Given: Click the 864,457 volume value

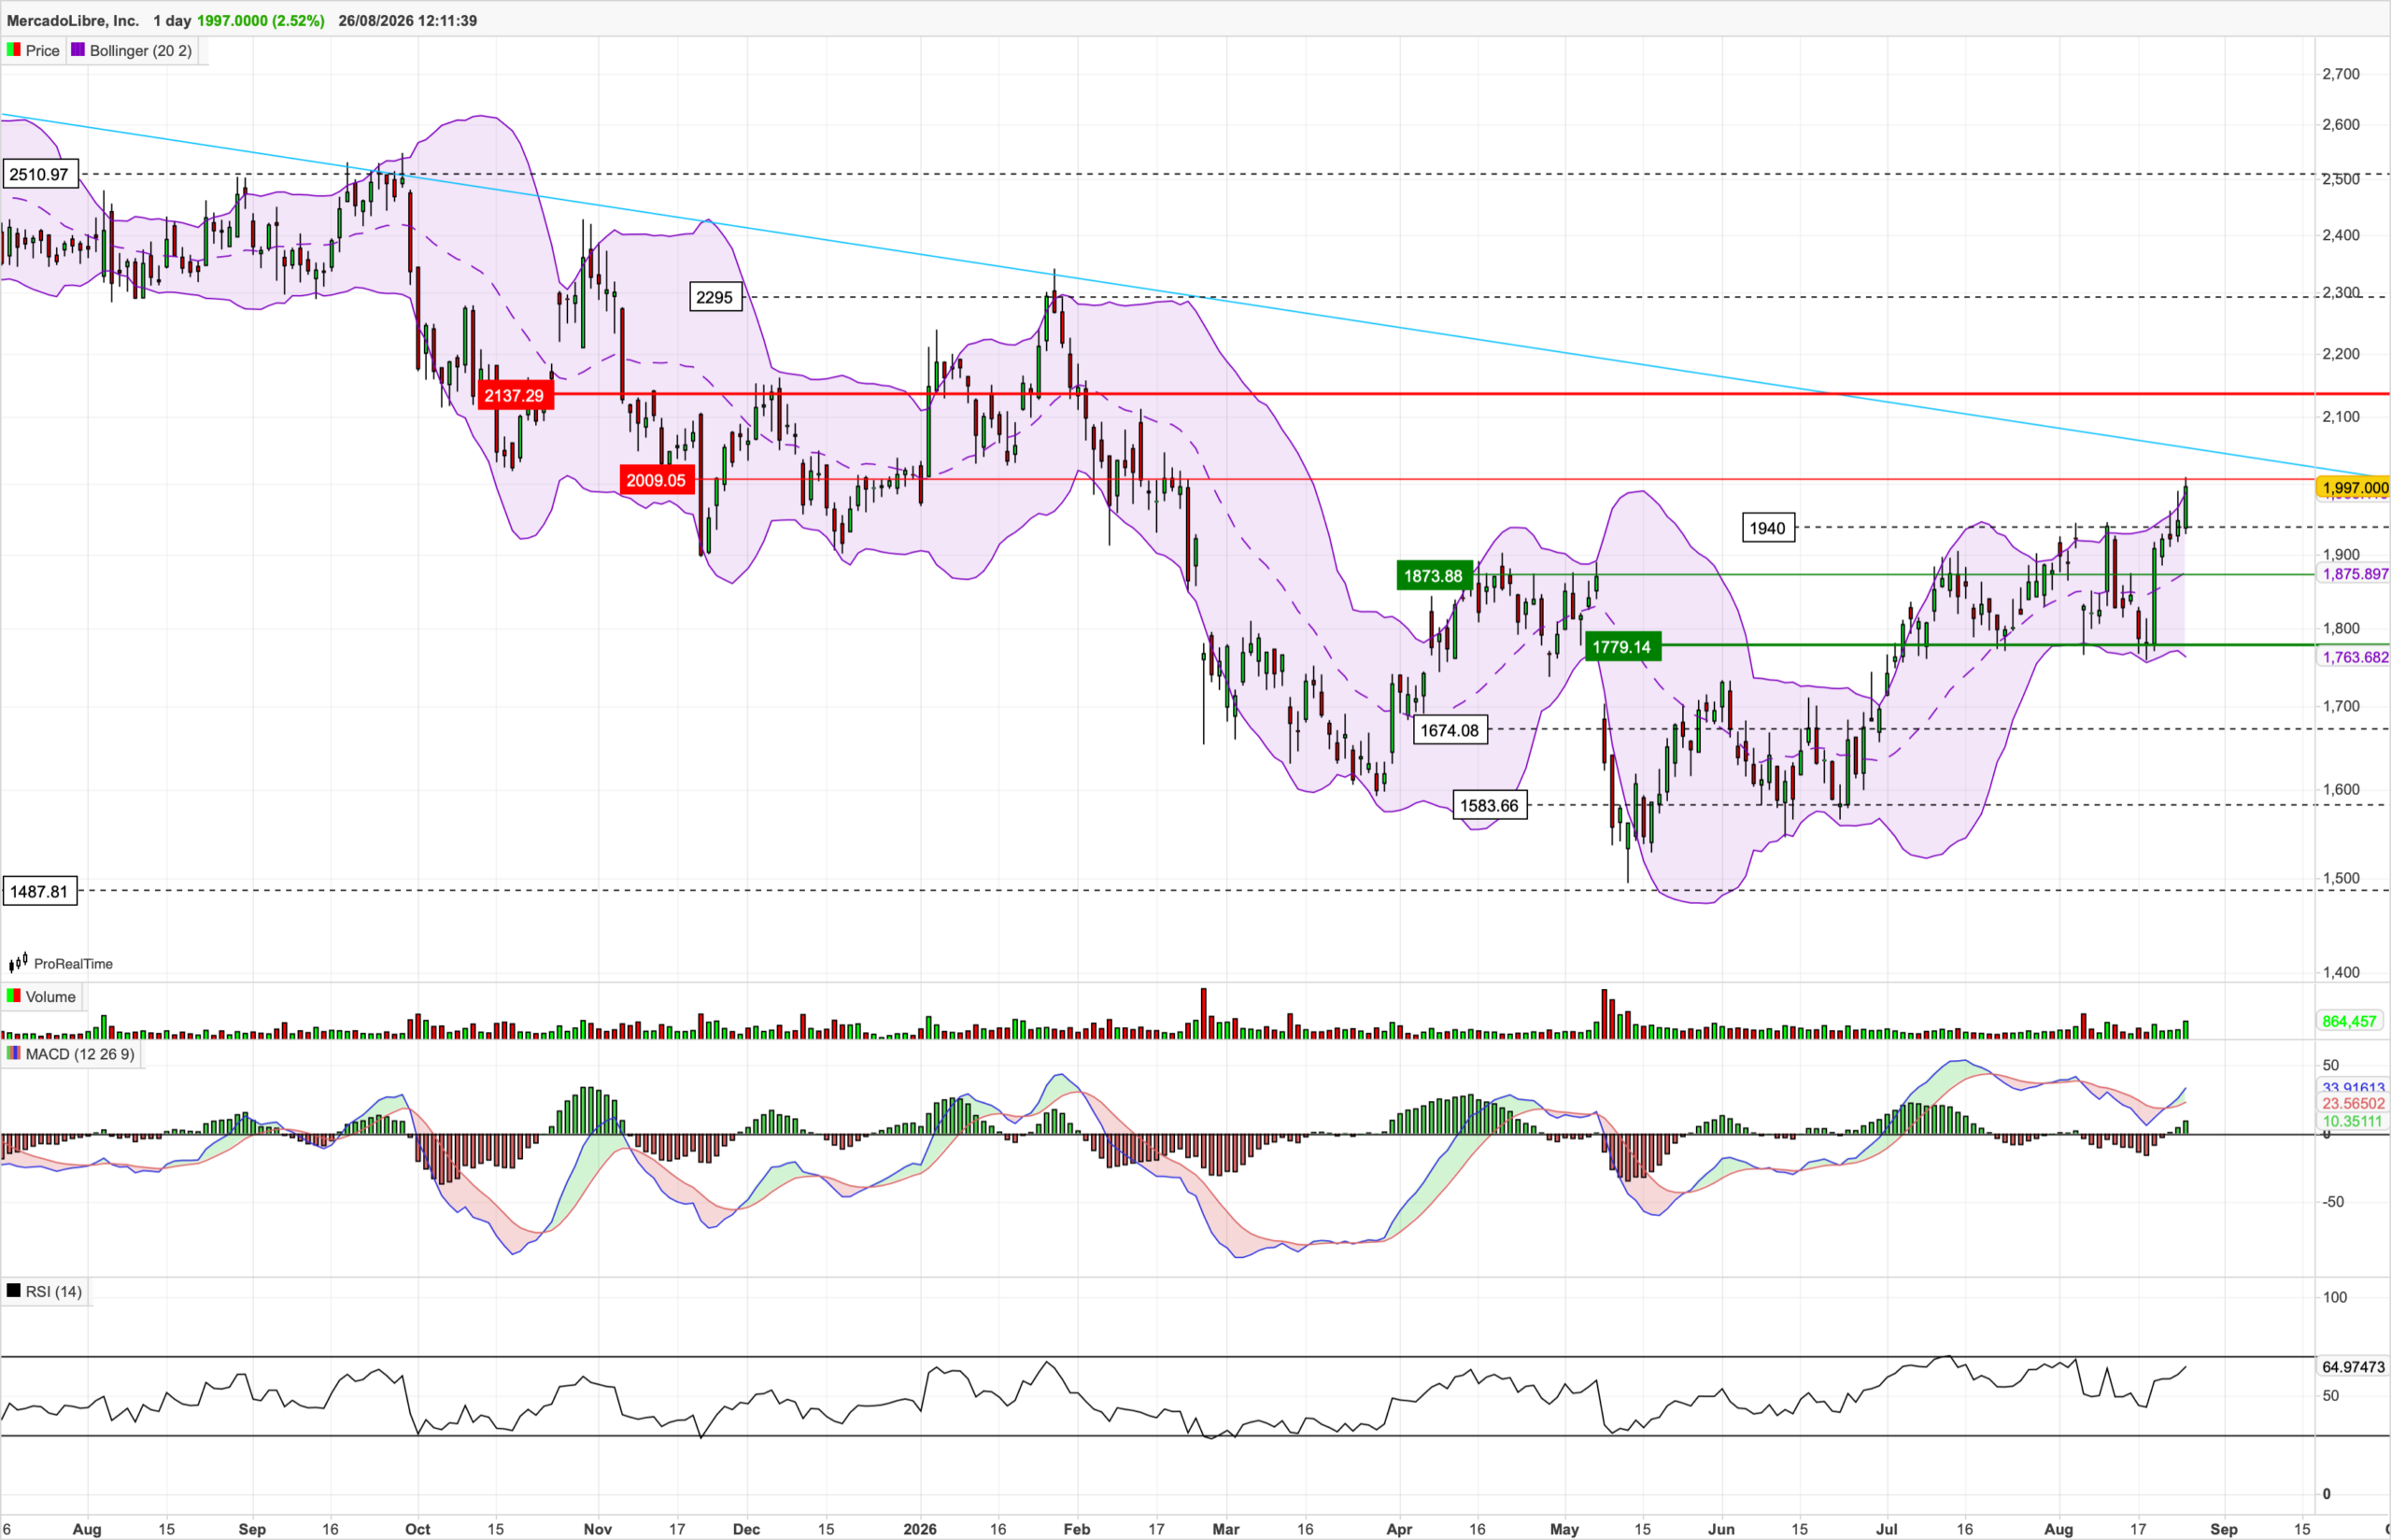Looking at the screenshot, I should tap(2349, 1021).
